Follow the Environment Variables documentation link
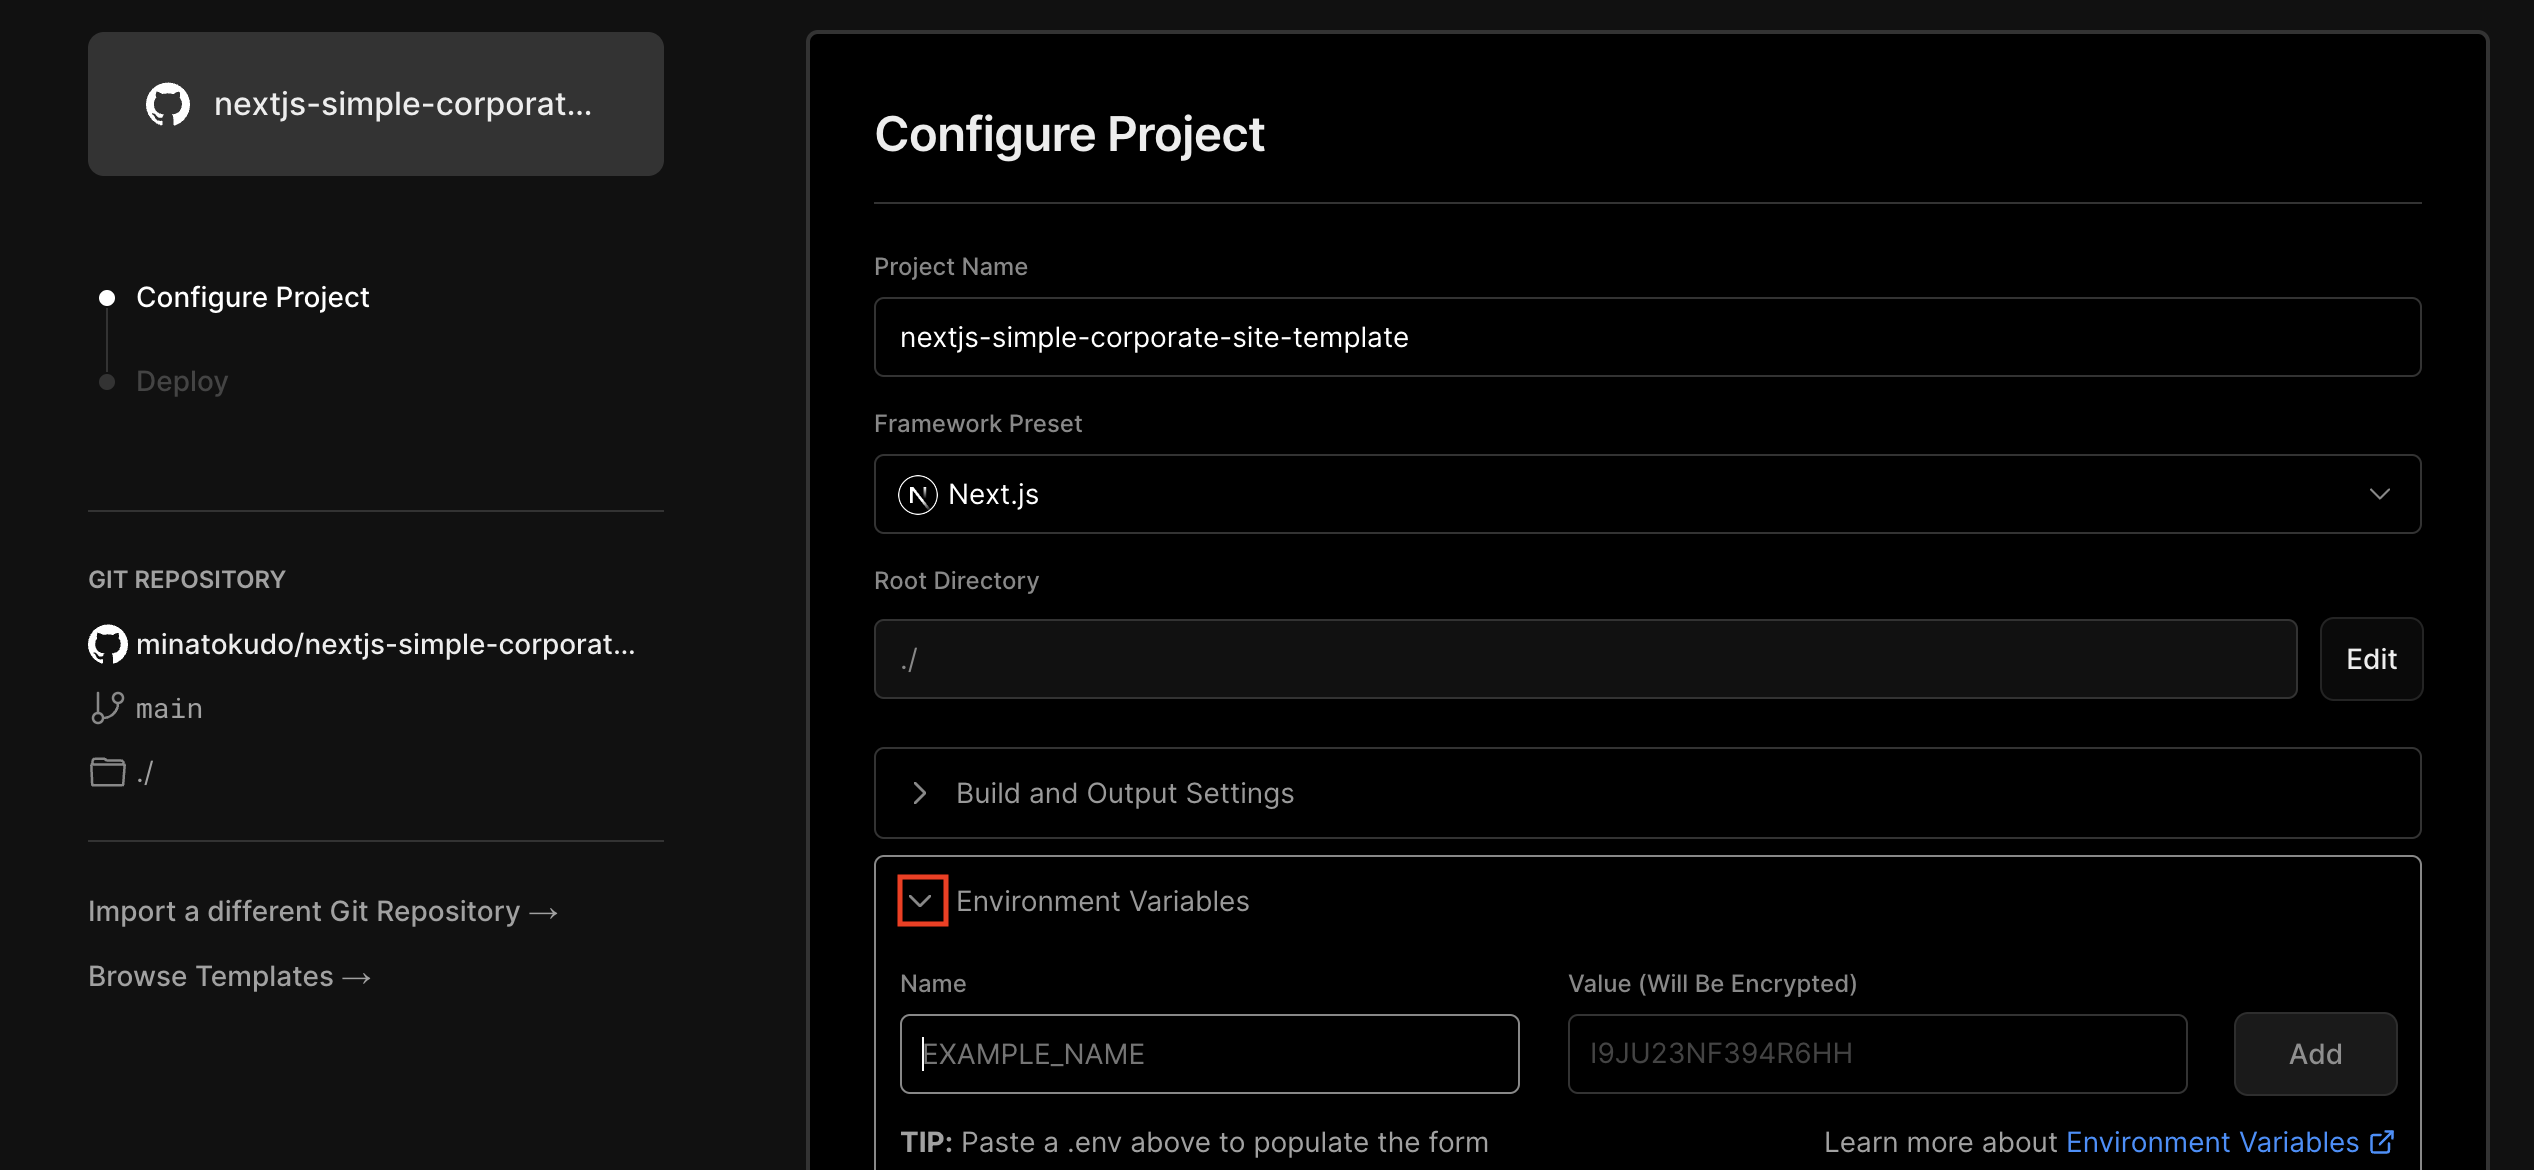Image resolution: width=2534 pixels, height=1170 pixels. tap(2212, 1141)
